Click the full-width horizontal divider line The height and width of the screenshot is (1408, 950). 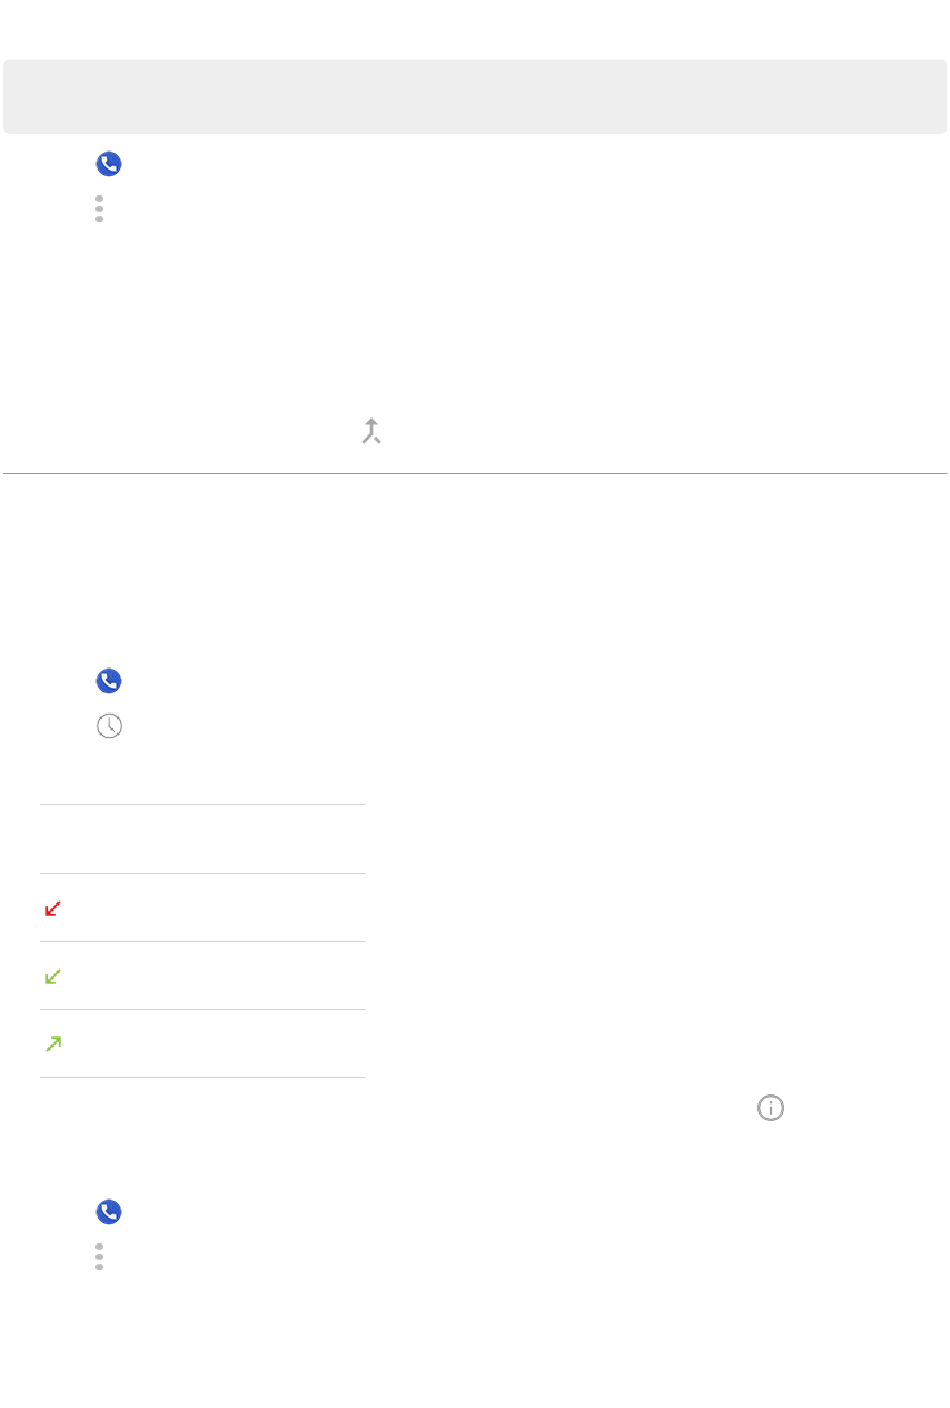[x=475, y=473]
